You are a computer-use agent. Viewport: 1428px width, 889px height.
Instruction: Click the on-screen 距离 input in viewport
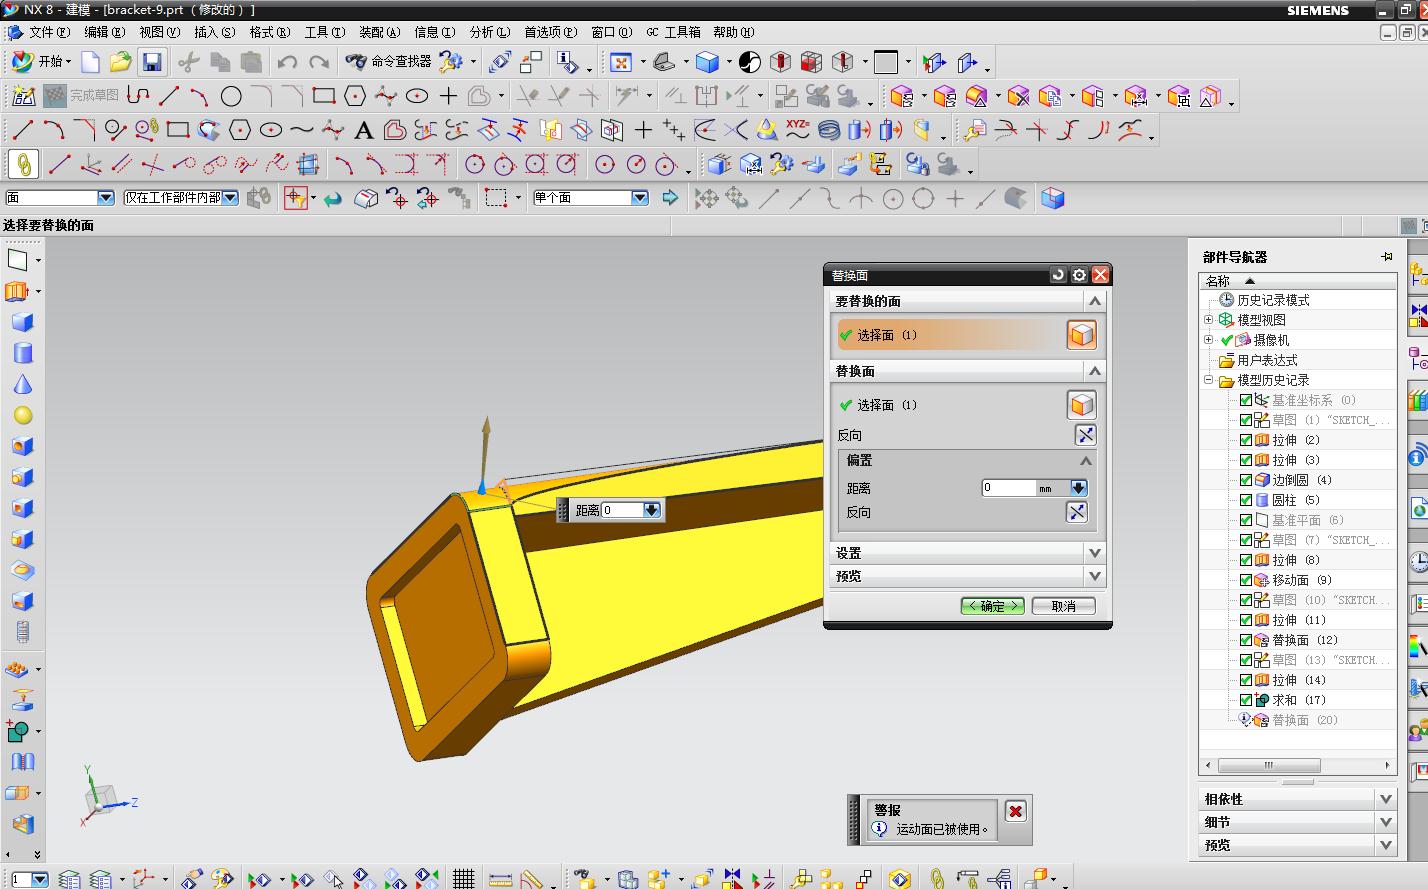click(622, 510)
